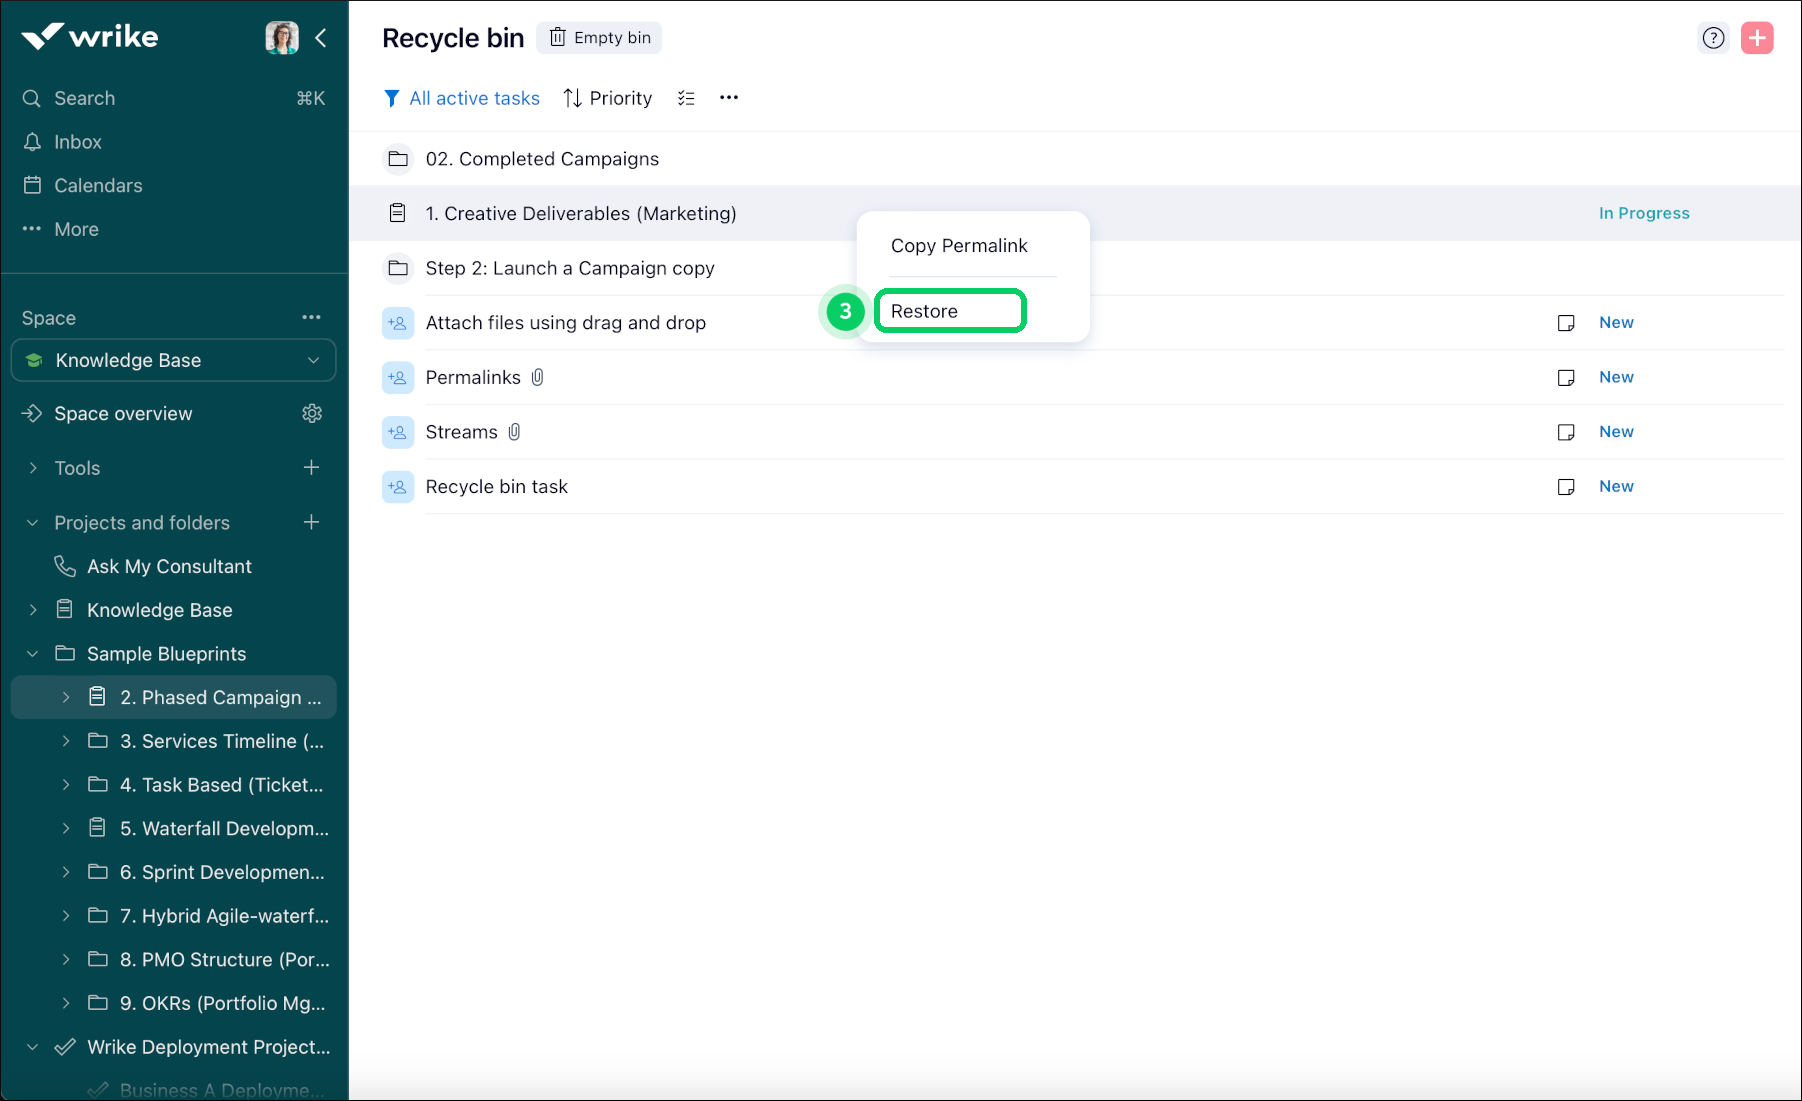Click the profile avatar picture

pyautogui.click(x=281, y=36)
